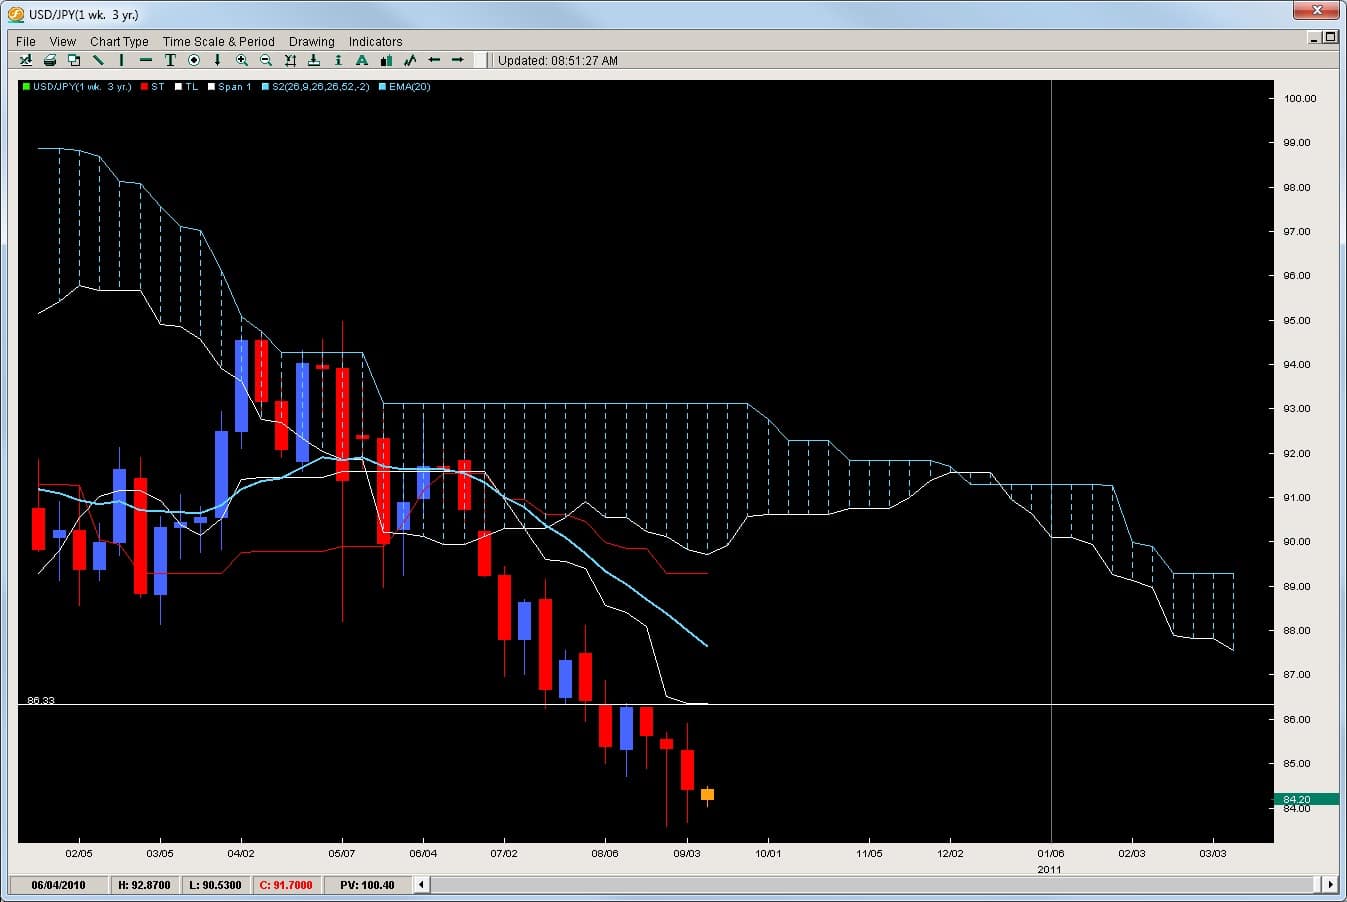Click the horizontal chart scrollbar track
This screenshot has width=1347, height=902.
pos(876,884)
